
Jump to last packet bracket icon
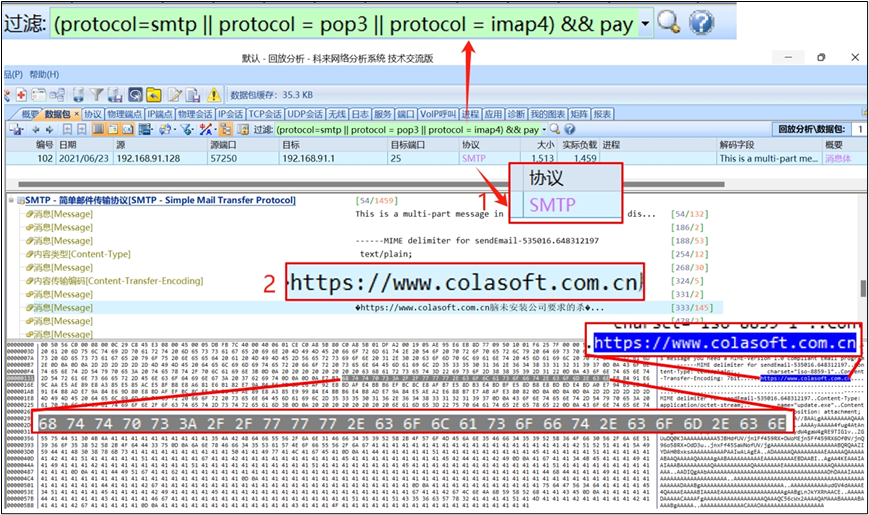pos(81,129)
